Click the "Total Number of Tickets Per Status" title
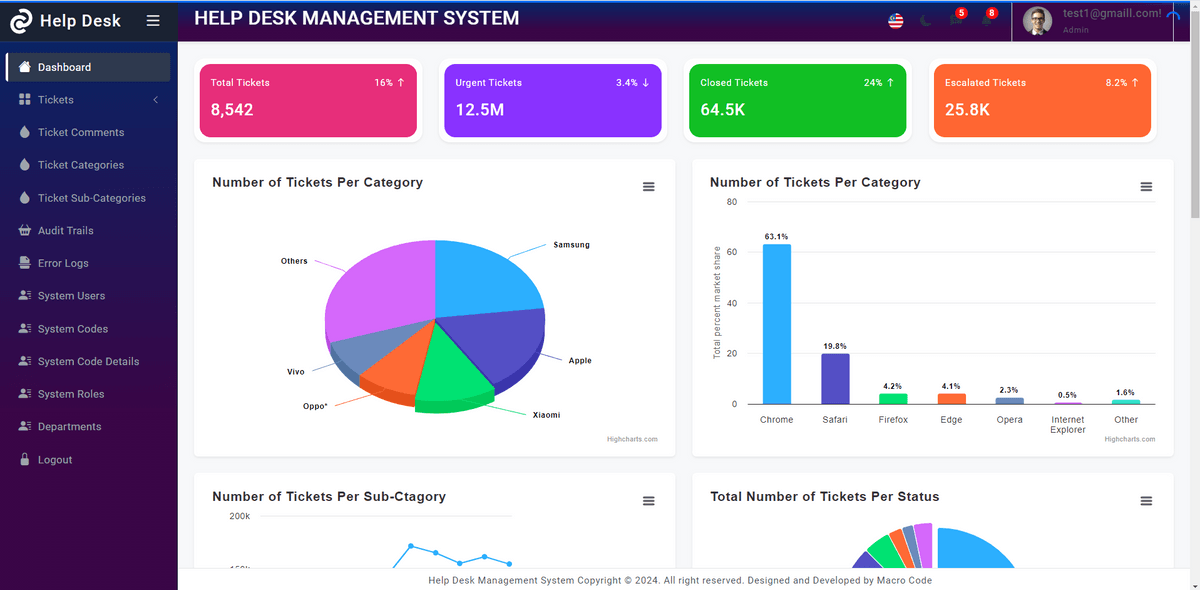The image size is (1200, 590). click(825, 497)
